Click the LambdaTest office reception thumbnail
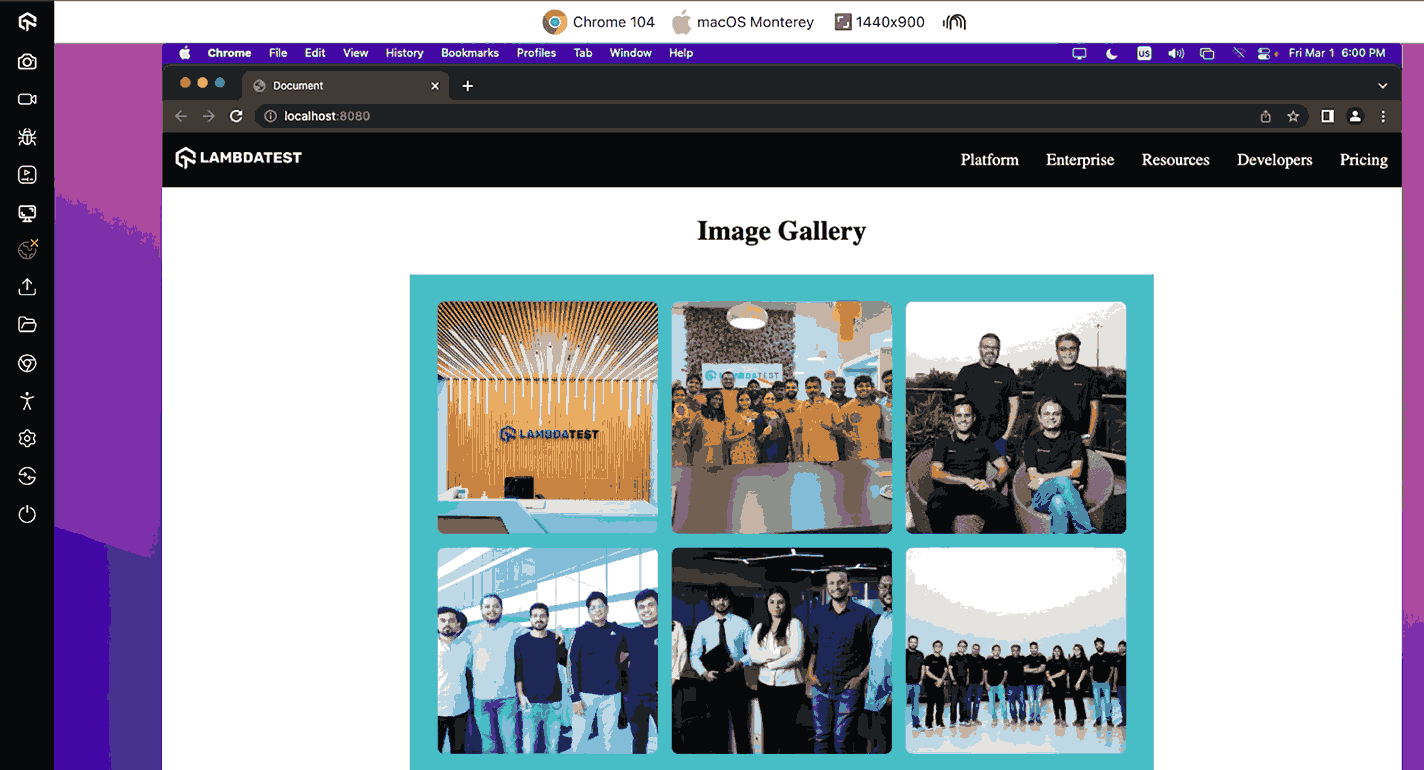The height and width of the screenshot is (770, 1424). (x=547, y=417)
